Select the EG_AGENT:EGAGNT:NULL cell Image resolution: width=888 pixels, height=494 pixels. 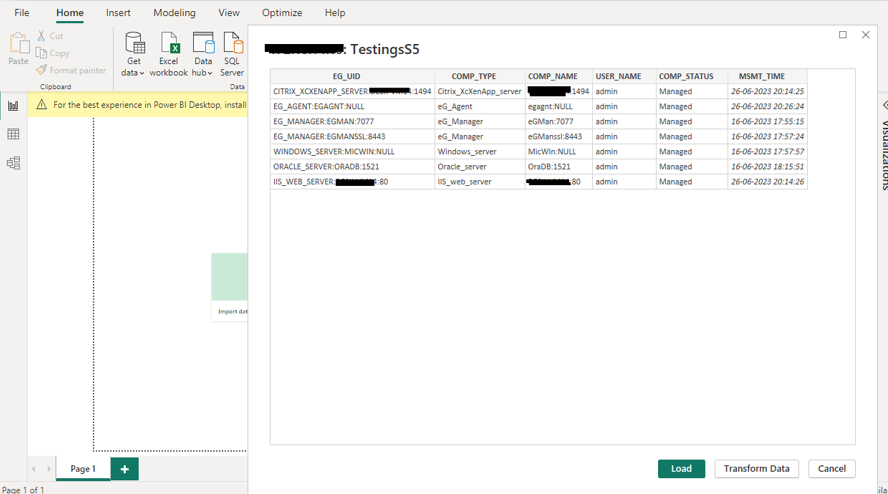click(352, 107)
